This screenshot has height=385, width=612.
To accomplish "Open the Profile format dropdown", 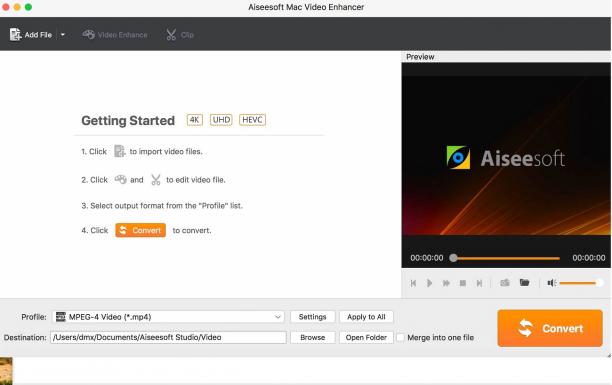I will coord(168,317).
